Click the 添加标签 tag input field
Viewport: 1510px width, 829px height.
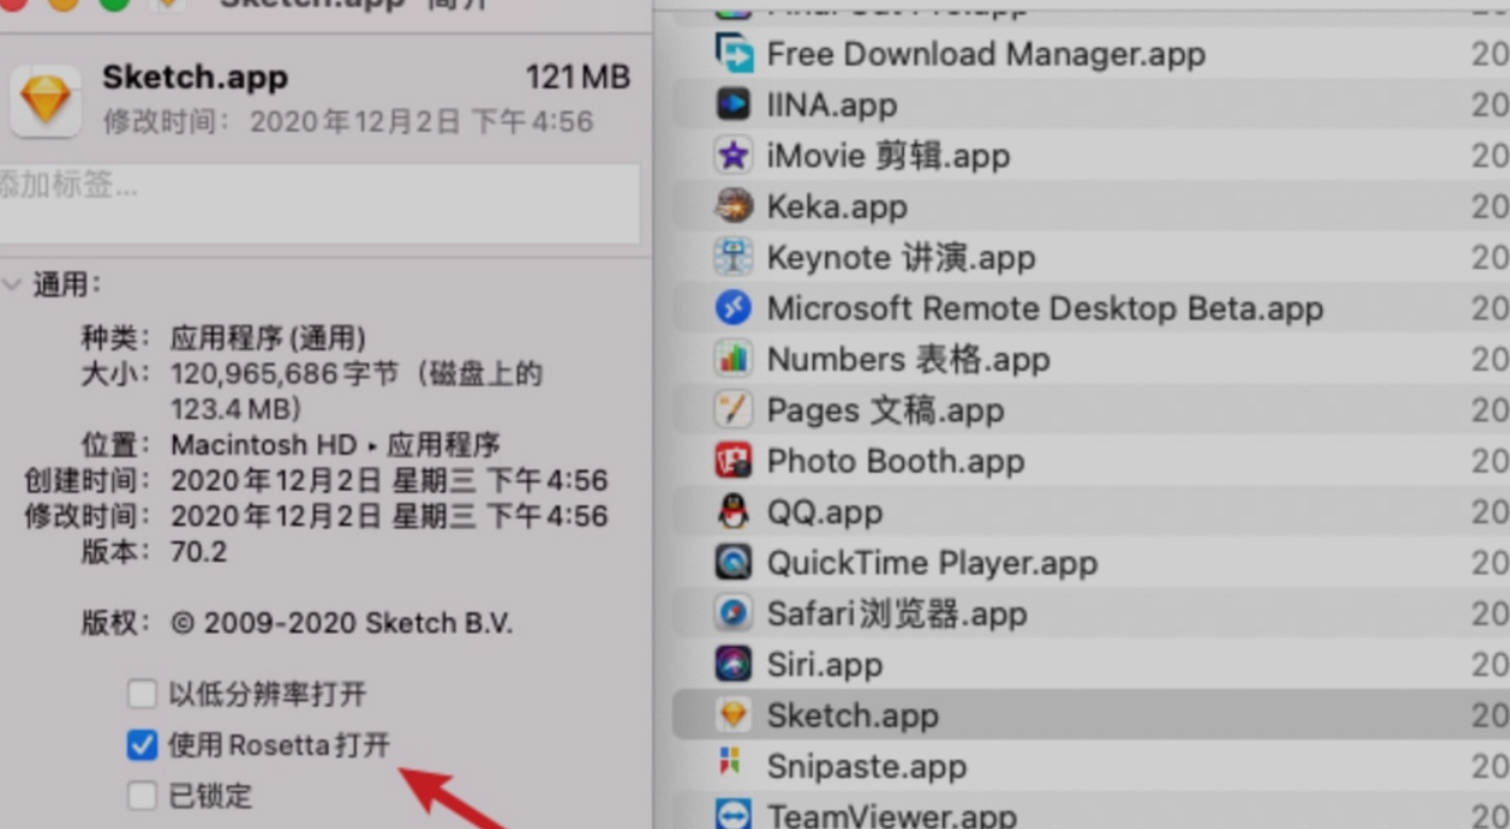coord(319,204)
